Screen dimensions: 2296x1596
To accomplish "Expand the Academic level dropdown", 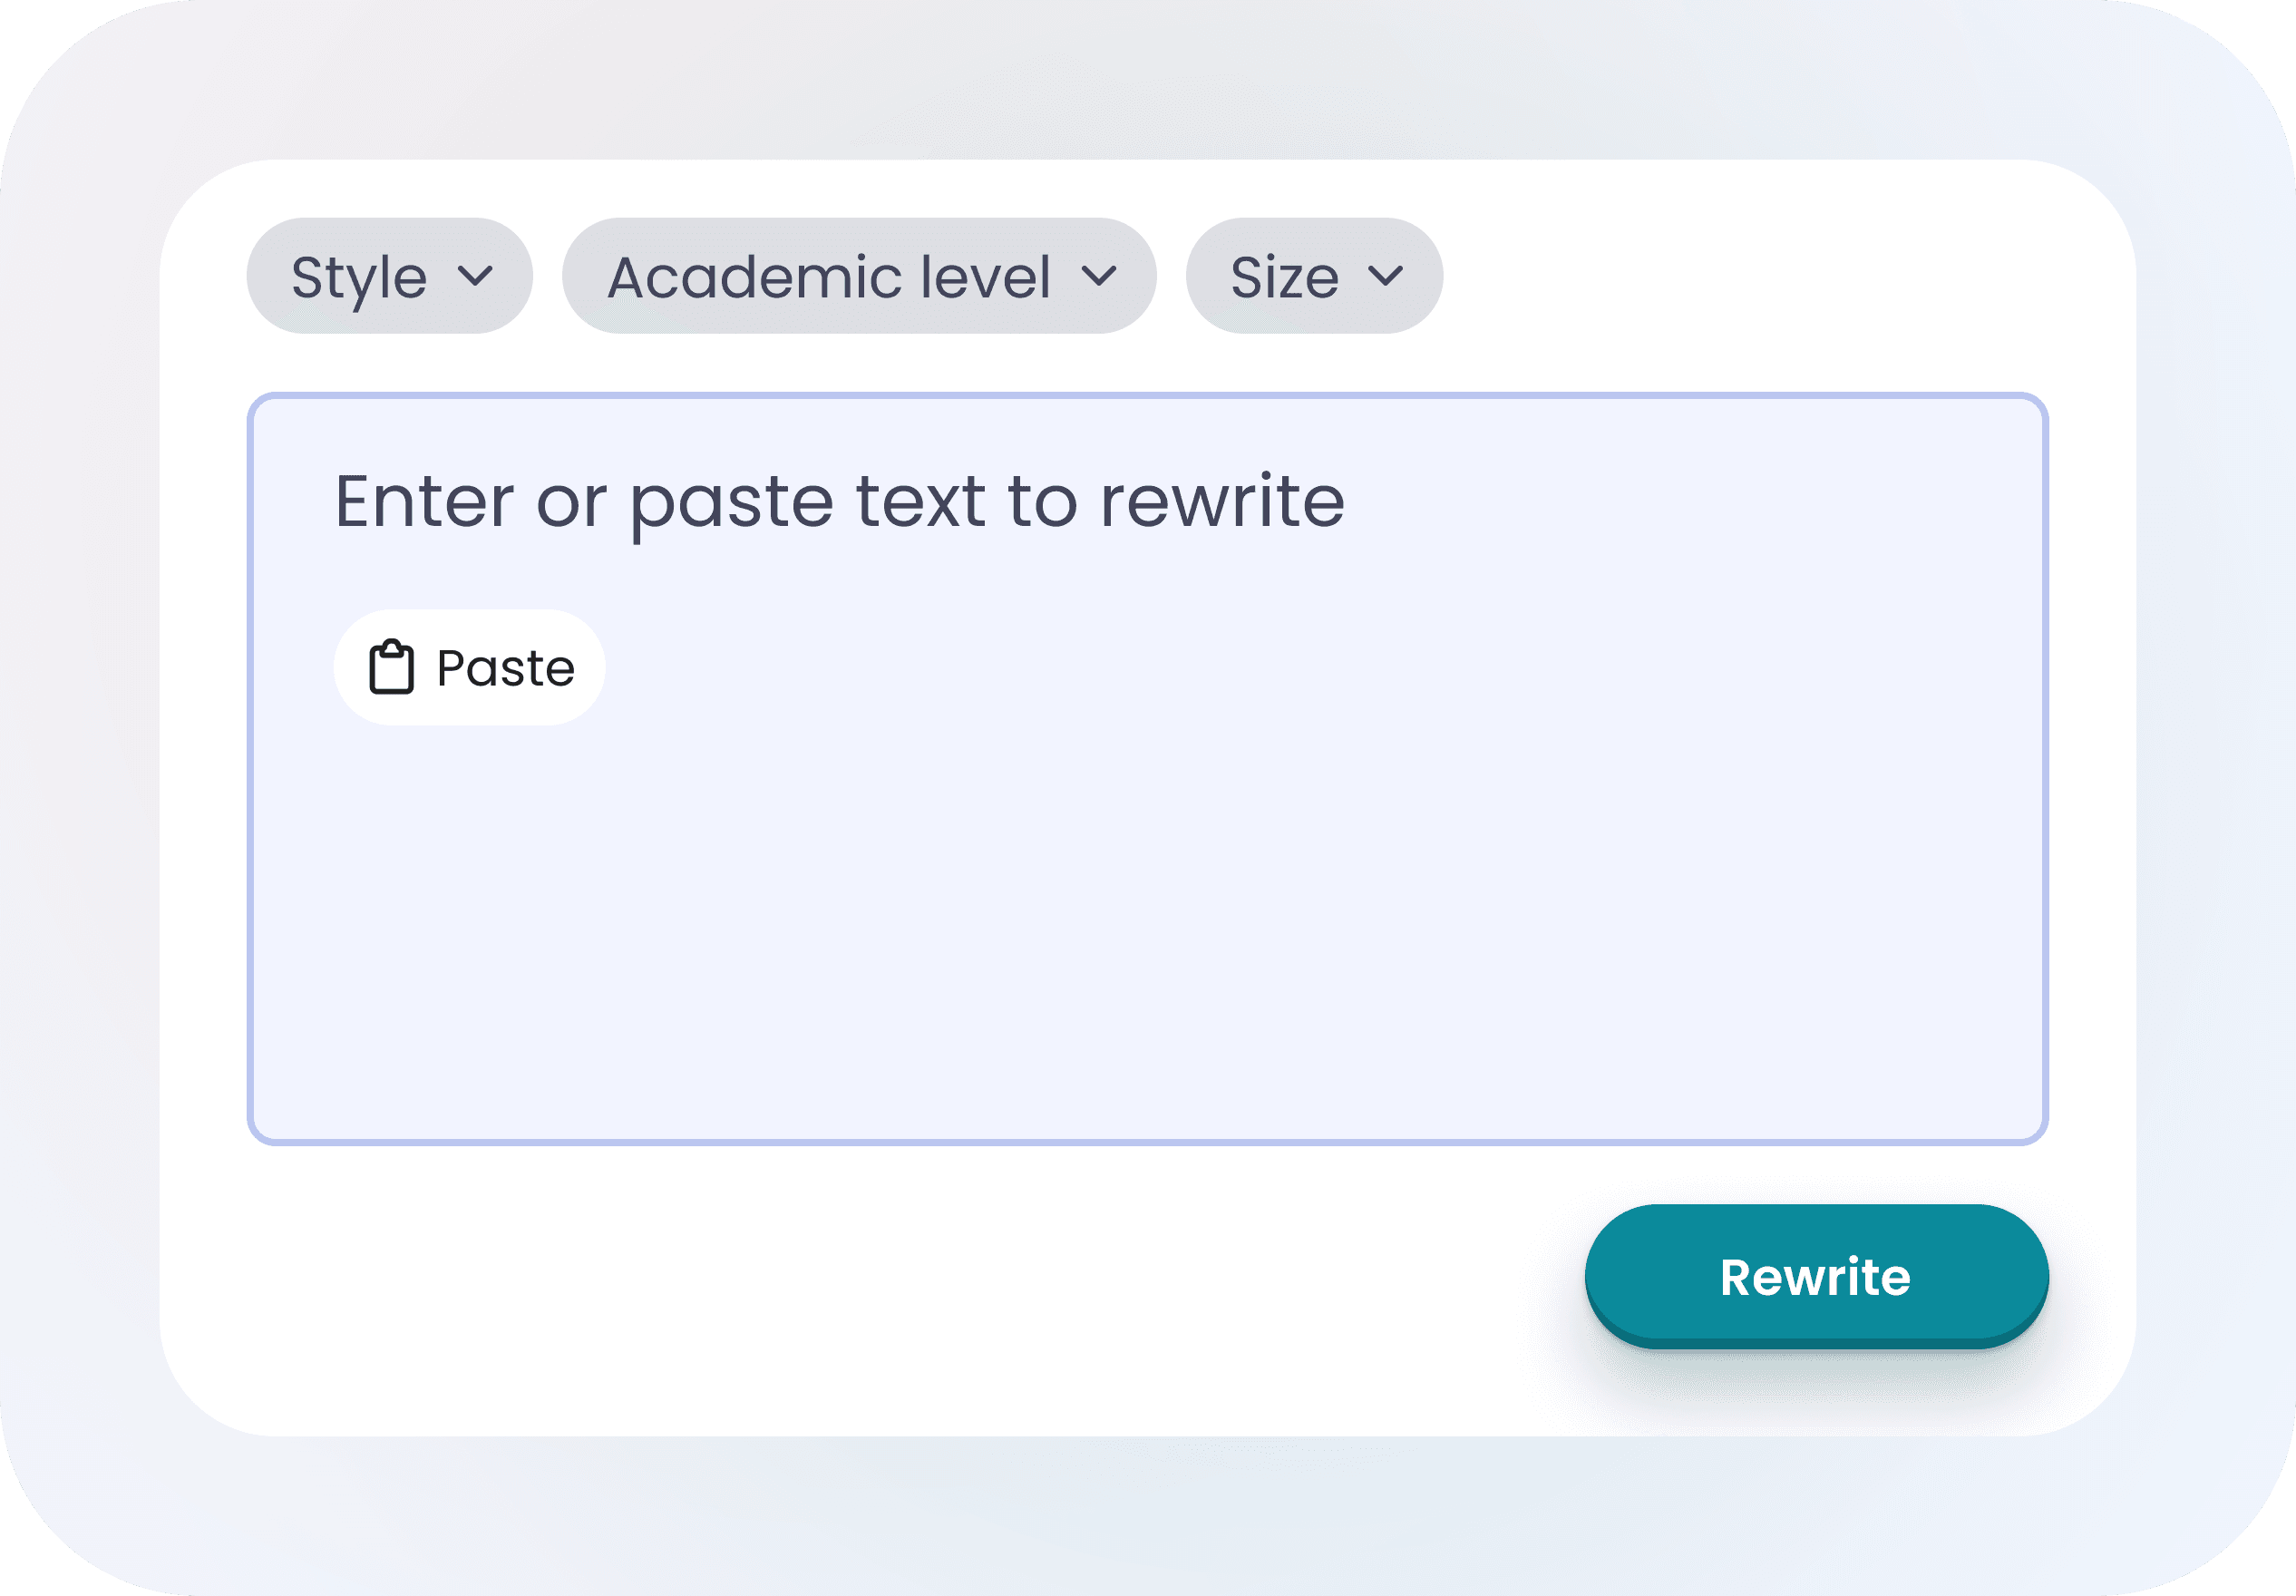I will (858, 276).
